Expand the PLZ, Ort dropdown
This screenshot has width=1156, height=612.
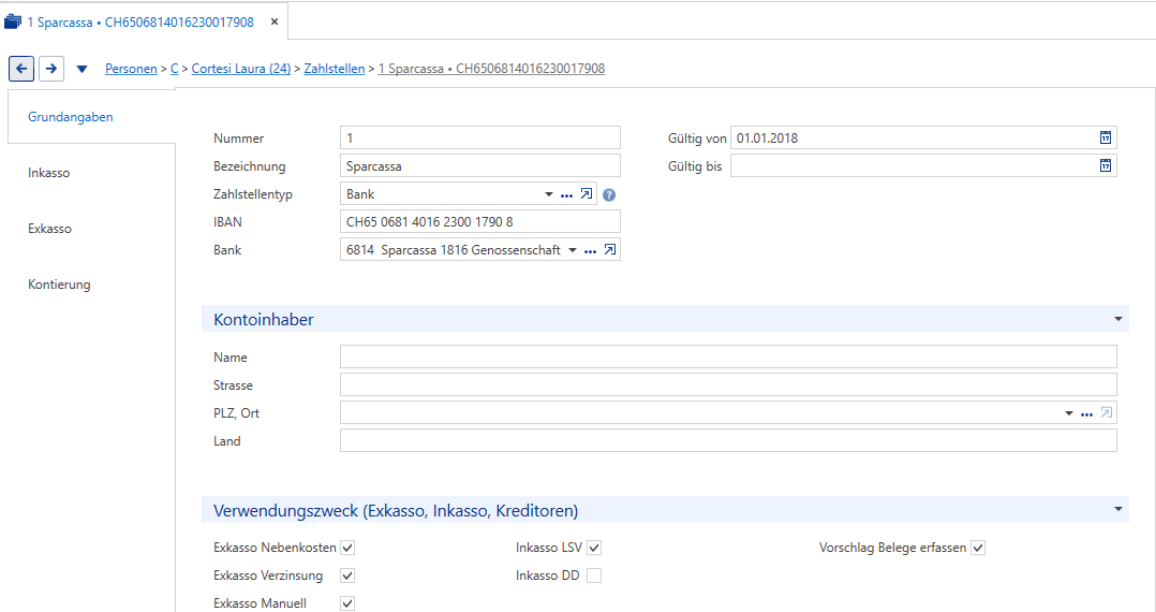pos(1068,414)
